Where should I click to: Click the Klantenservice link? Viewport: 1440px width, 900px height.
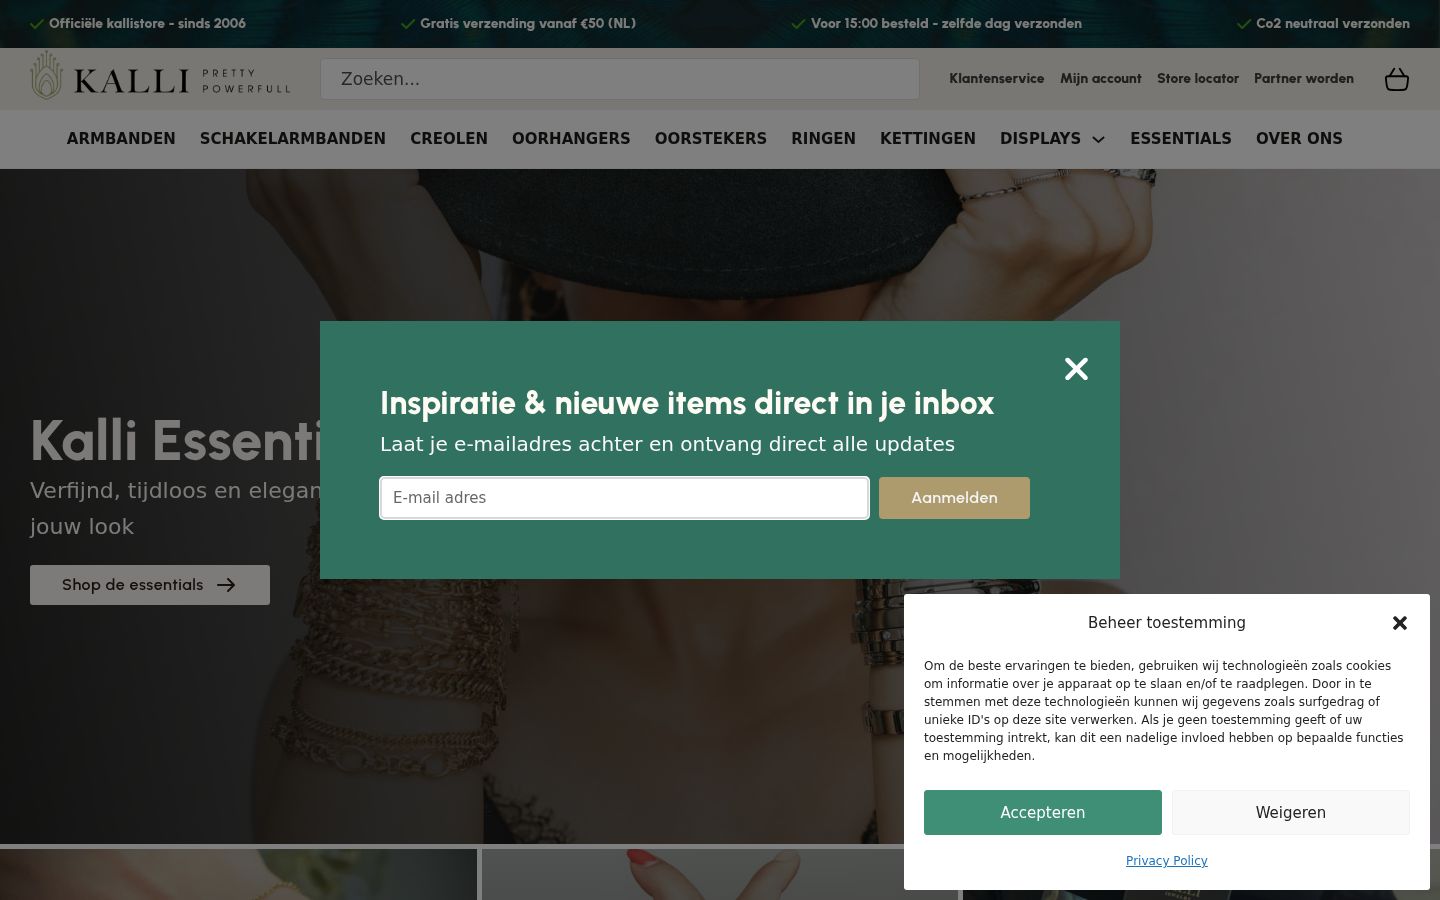point(996,78)
